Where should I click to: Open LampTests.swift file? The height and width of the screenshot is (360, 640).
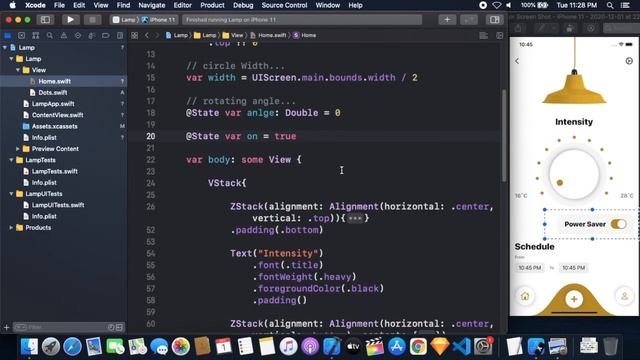pyautogui.click(x=55, y=171)
